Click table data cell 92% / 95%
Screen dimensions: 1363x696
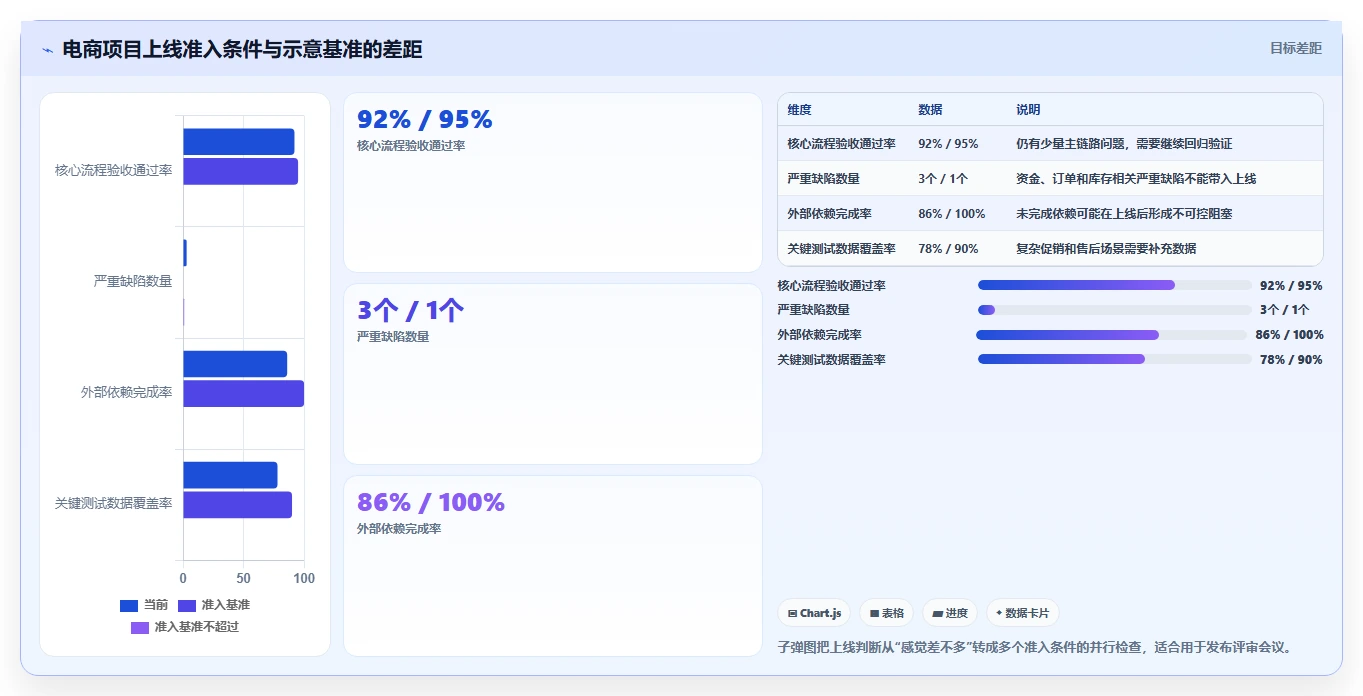tap(948, 144)
